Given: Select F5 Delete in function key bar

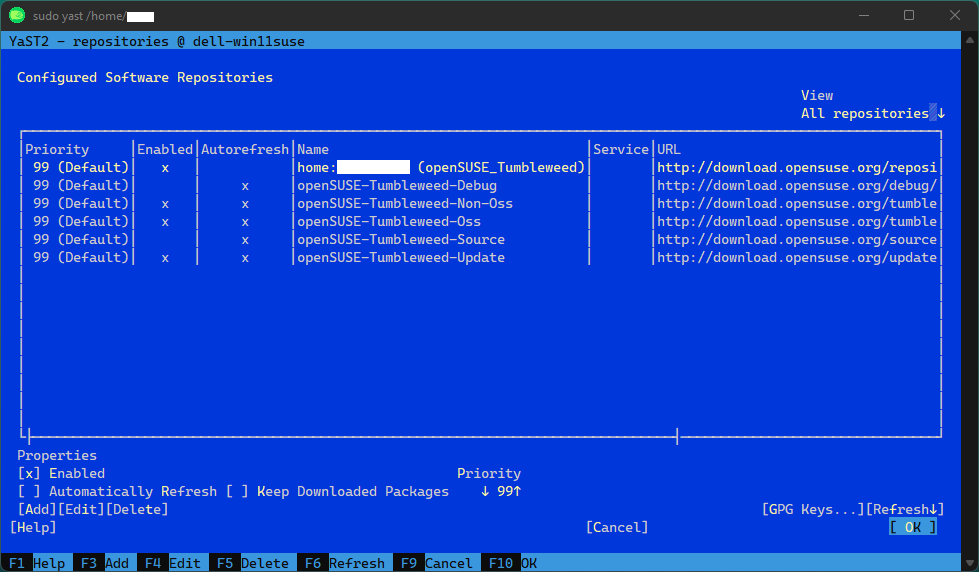Looking at the screenshot, I should coord(252,563).
